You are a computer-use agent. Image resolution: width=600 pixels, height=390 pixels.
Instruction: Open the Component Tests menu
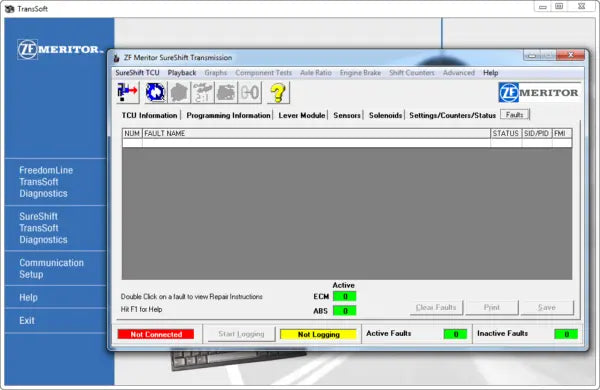pos(263,73)
